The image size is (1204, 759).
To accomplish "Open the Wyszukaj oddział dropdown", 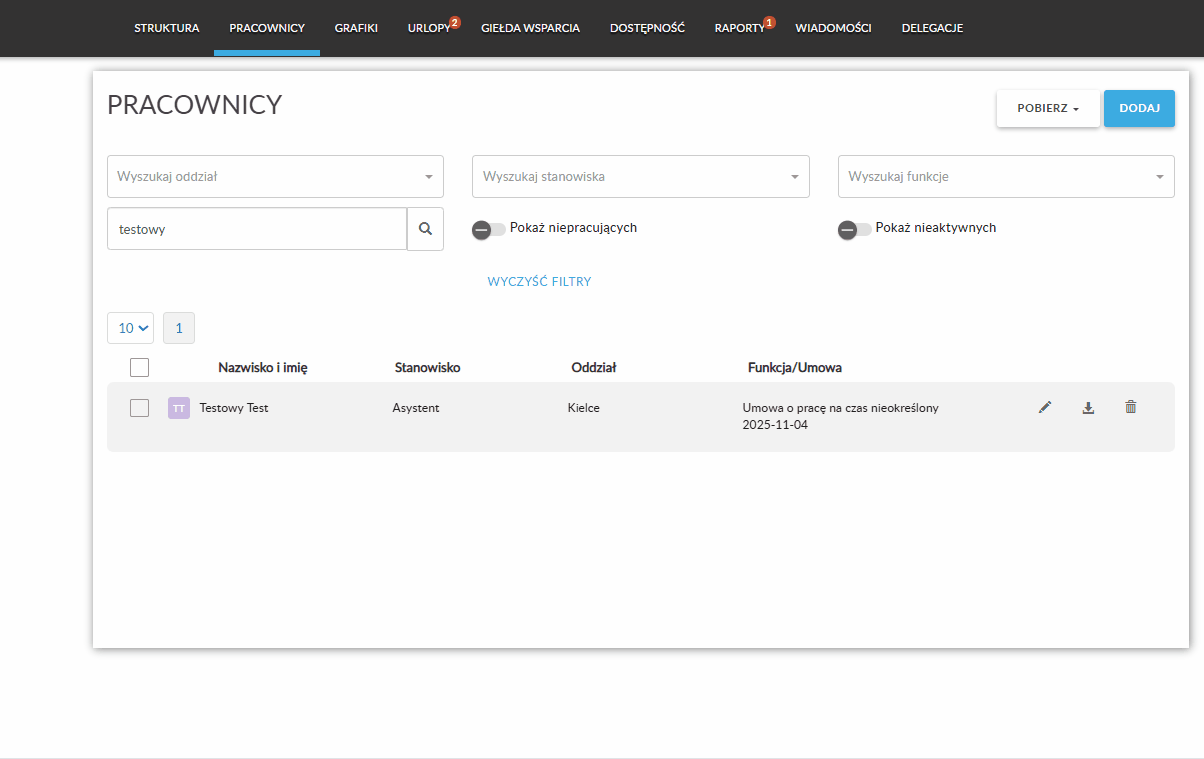I will [275, 177].
